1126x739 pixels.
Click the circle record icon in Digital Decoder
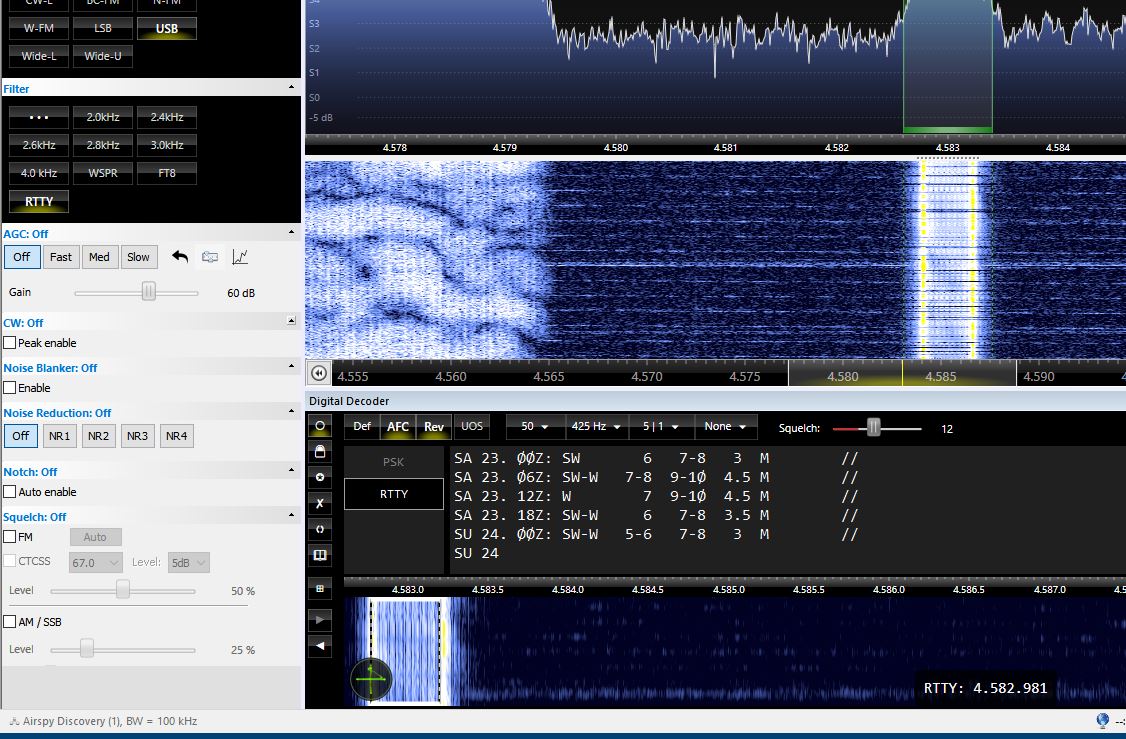coord(320,426)
